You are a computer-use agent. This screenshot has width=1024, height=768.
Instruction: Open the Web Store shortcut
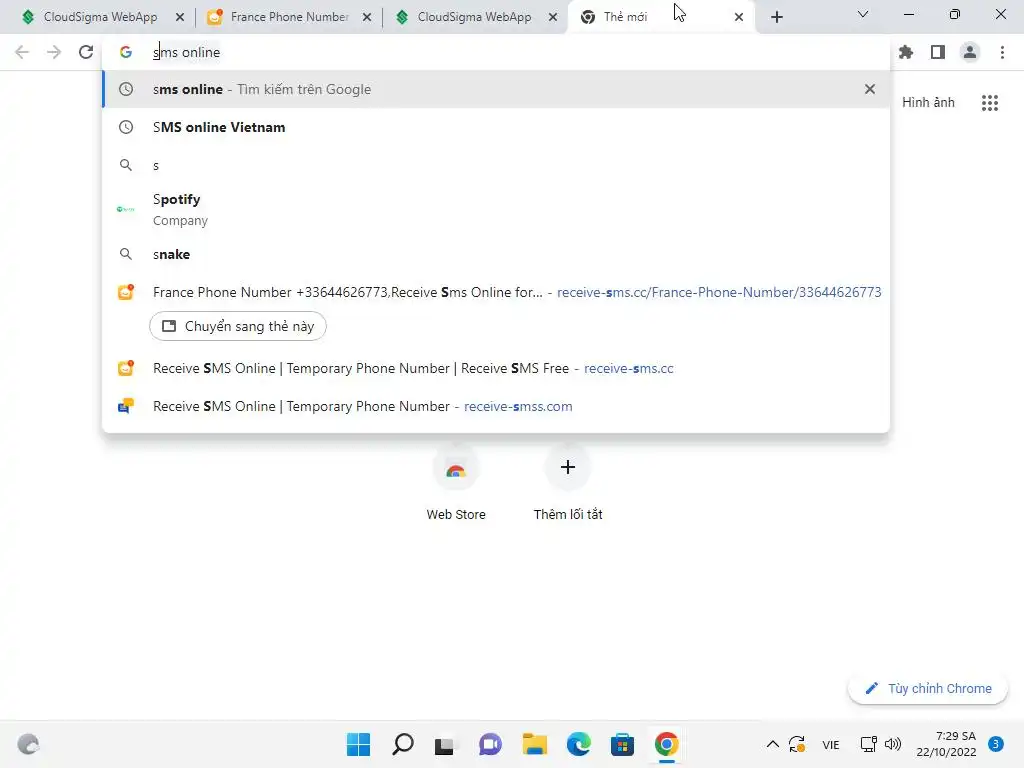[456, 484]
